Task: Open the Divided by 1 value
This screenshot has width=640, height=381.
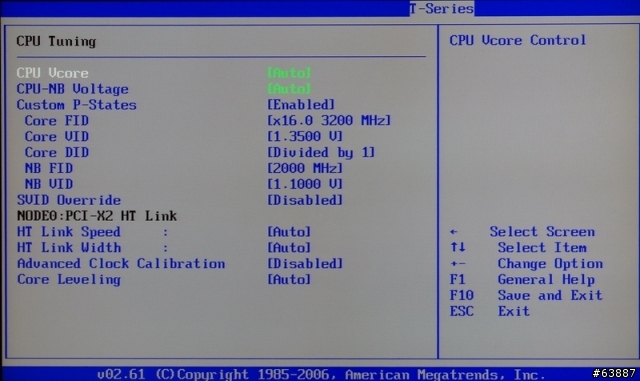Action: coord(321,153)
